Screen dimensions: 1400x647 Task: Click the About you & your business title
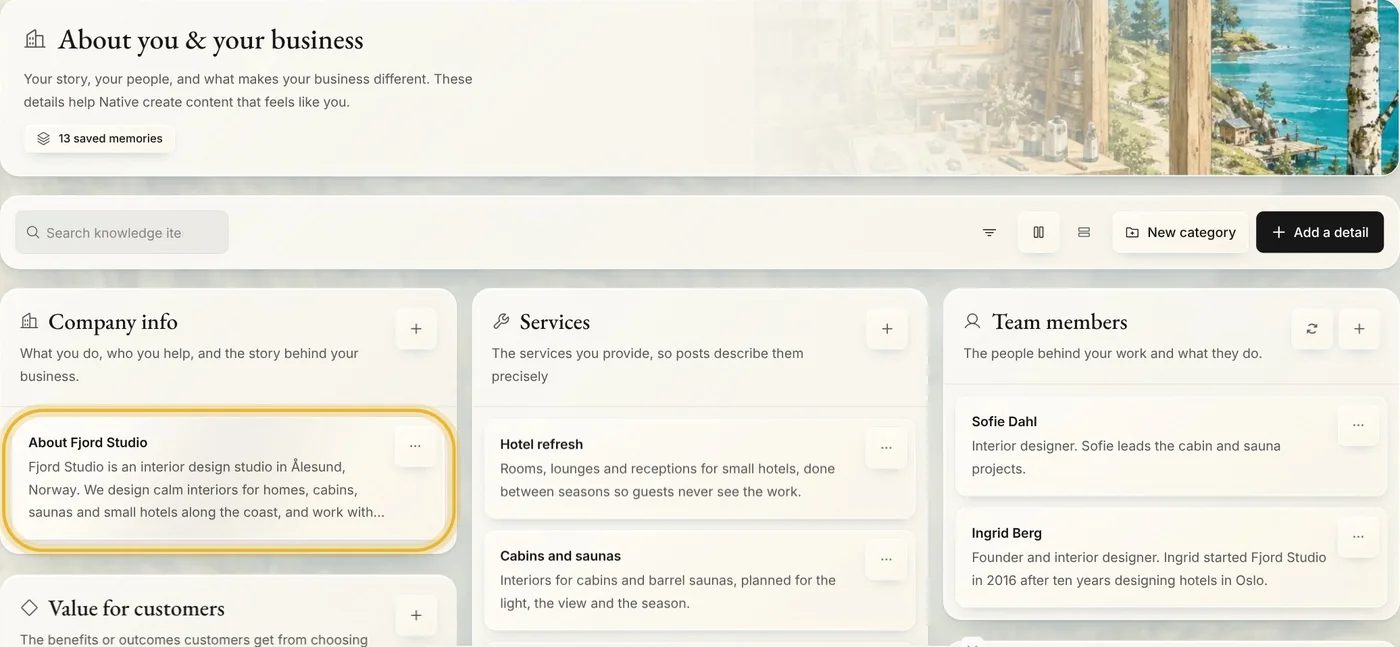pos(211,40)
